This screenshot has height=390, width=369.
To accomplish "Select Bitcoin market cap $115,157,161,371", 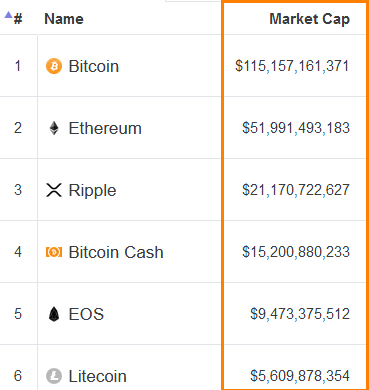I will [x=292, y=66].
